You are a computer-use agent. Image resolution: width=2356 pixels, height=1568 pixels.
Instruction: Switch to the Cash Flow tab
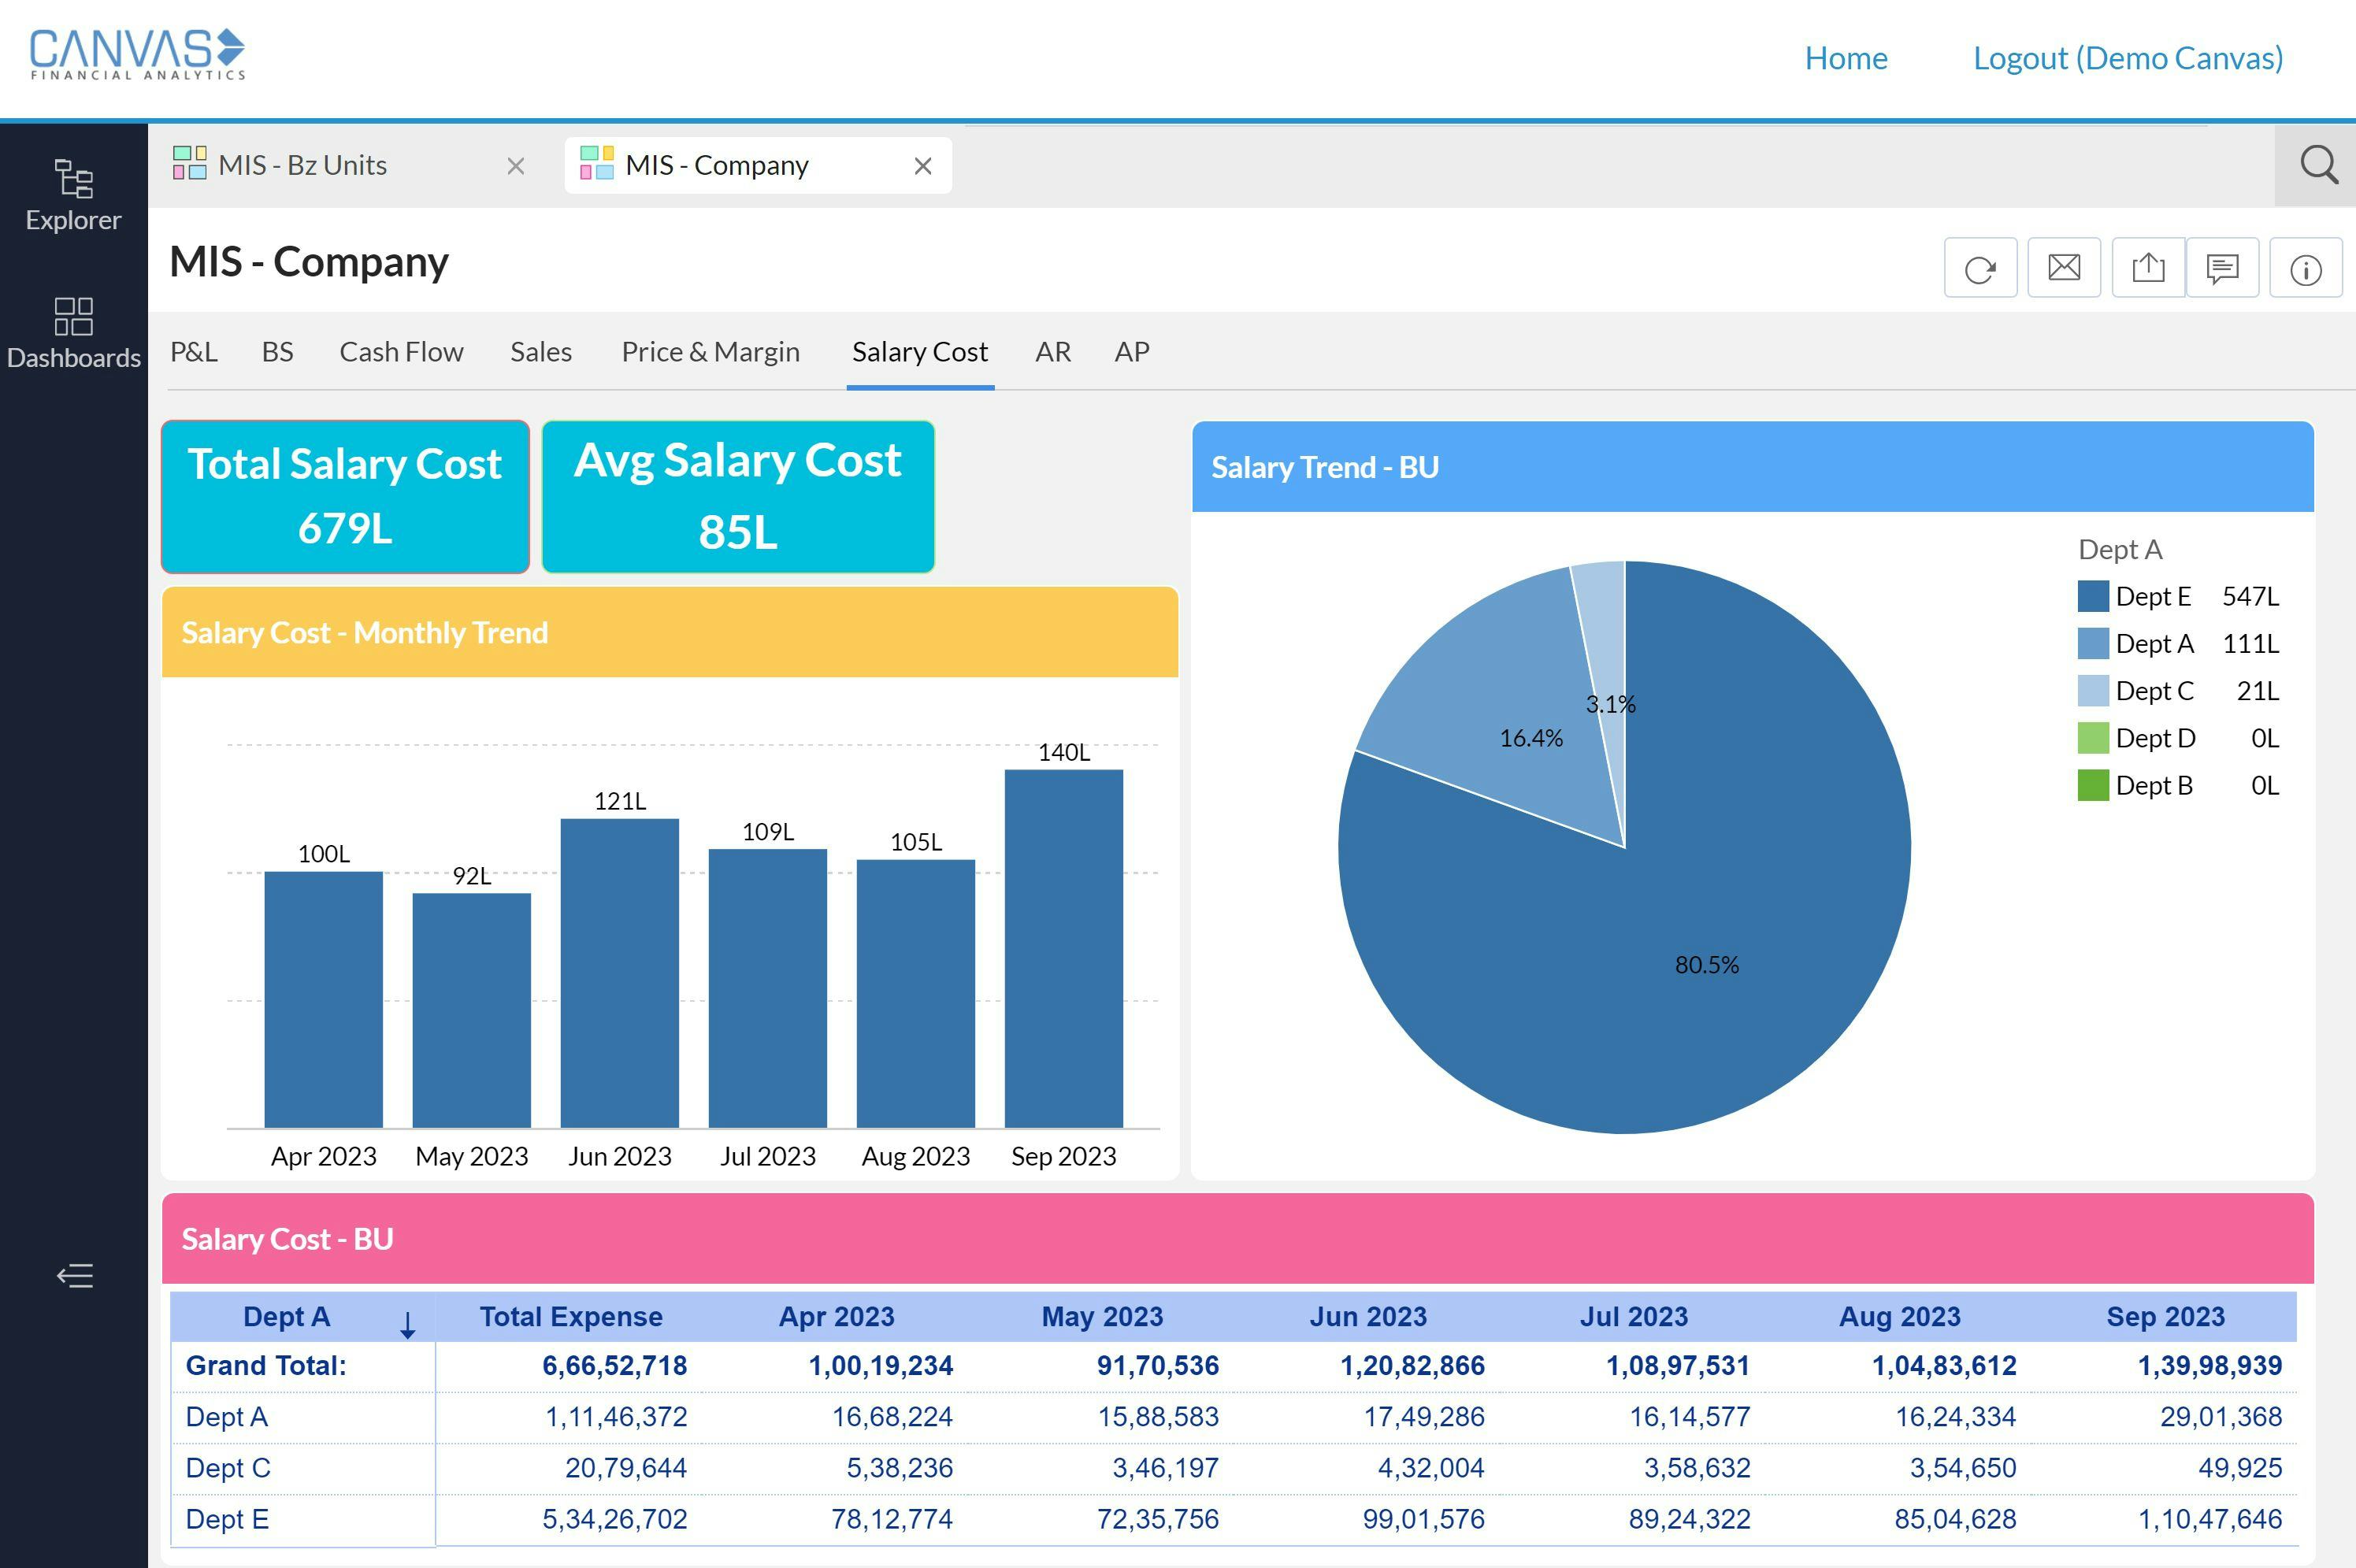coord(401,352)
